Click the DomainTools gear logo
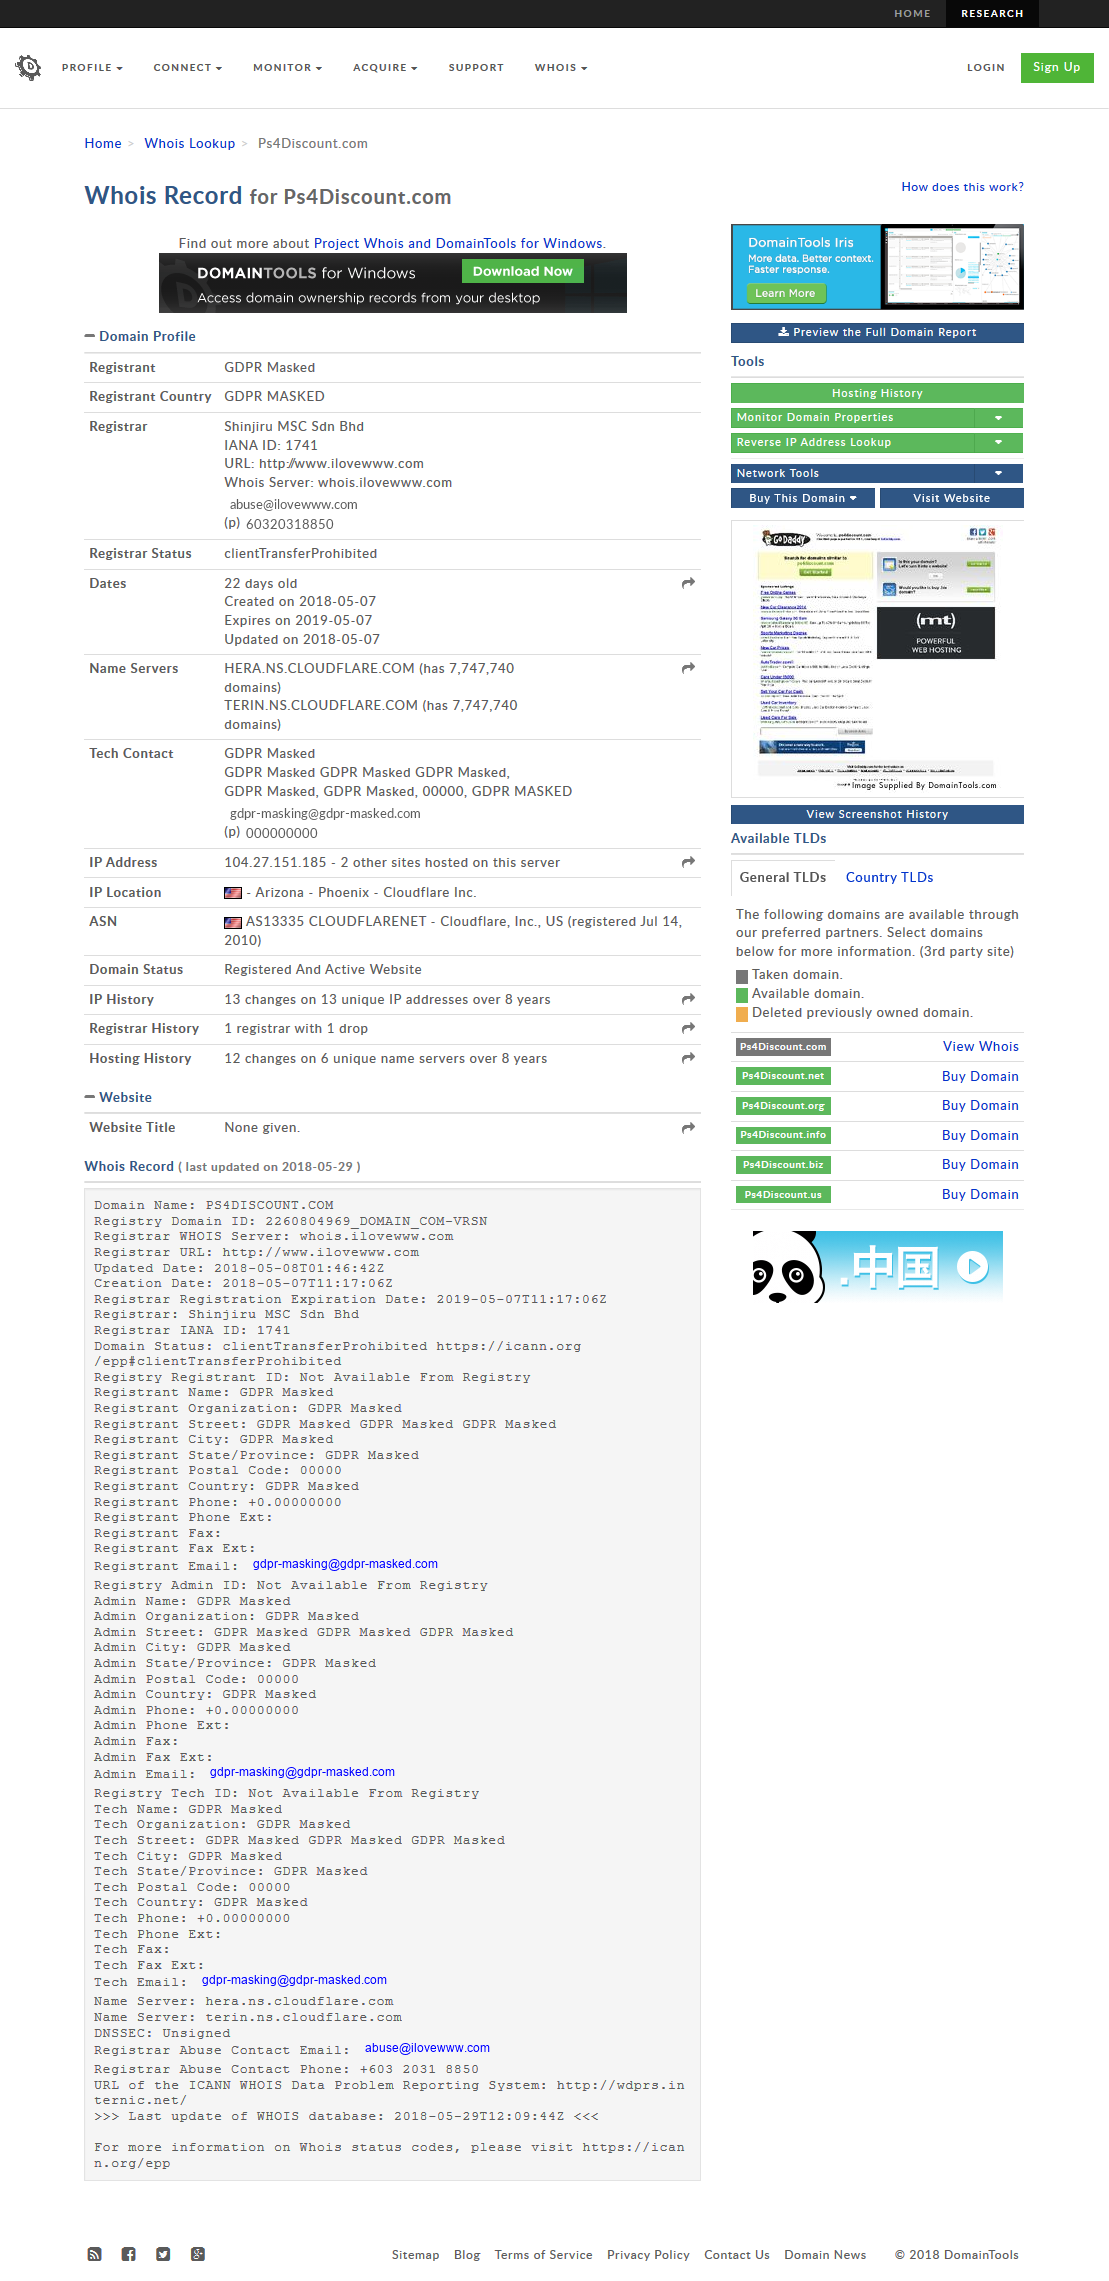The width and height of the screenshot is (1109, 2281). coord(29,67)
